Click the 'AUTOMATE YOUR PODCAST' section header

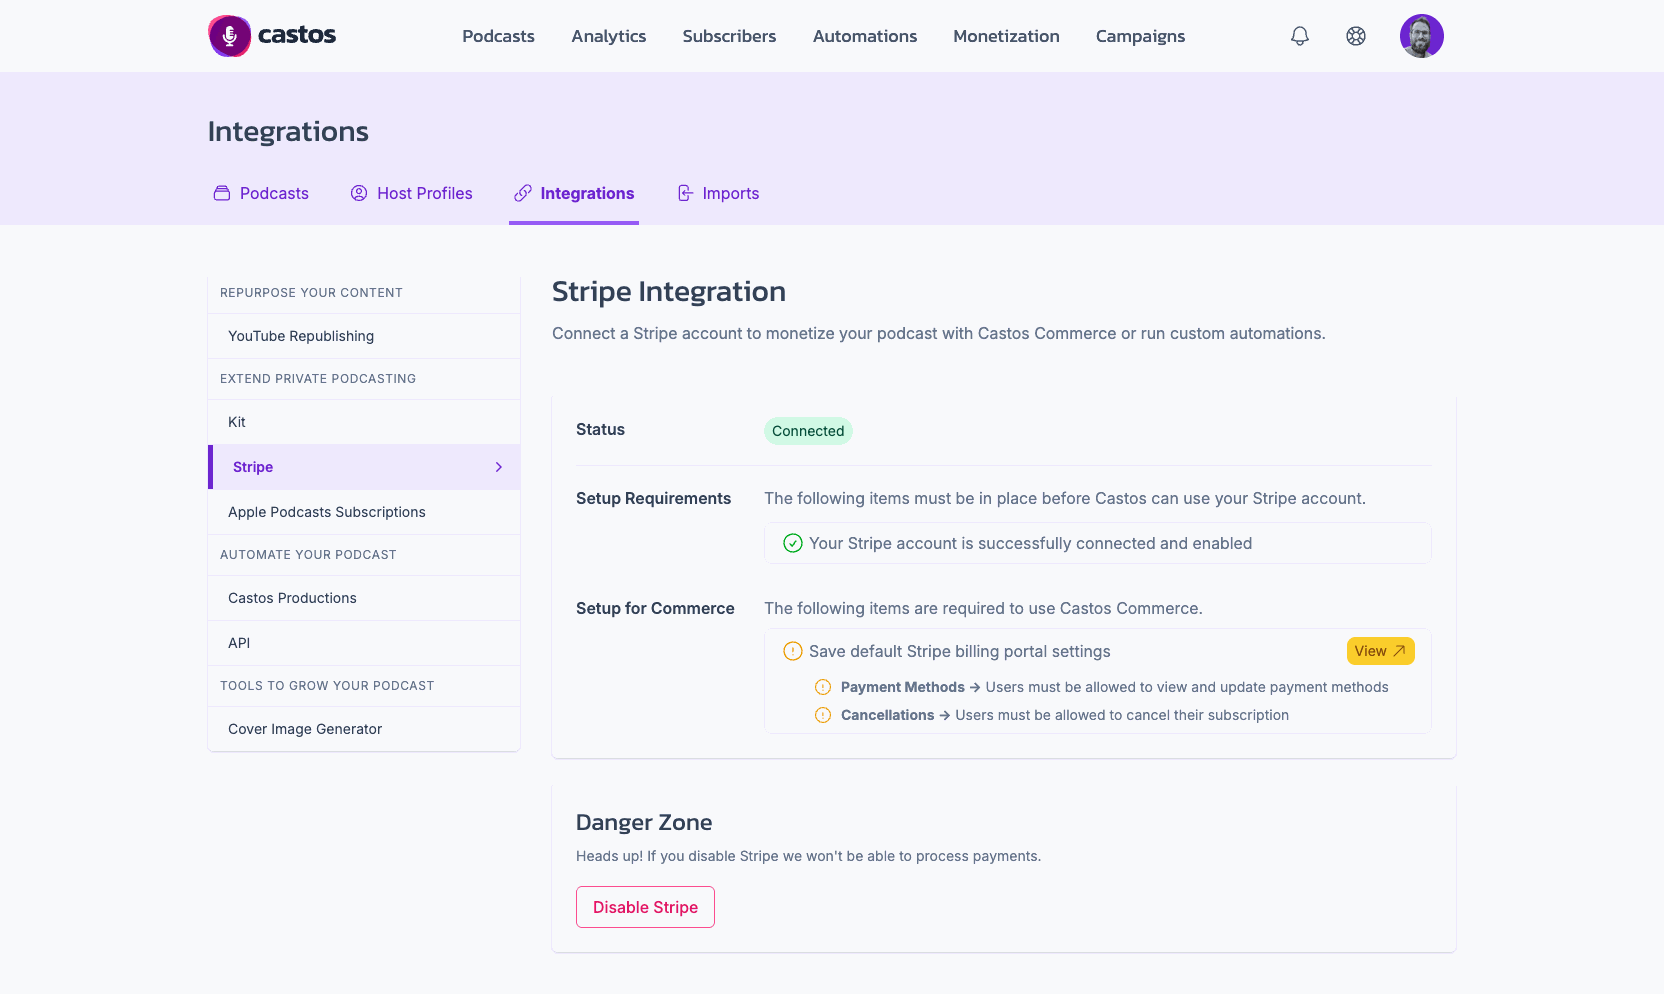coord(308,555)
